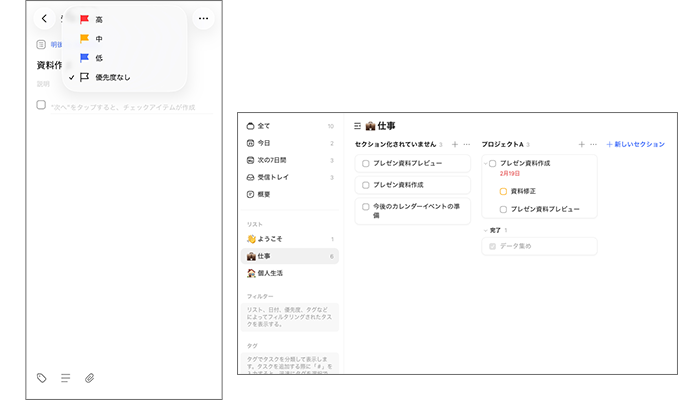Choose 低 priority from the menu
700x400 pixels.
point(98,58)
